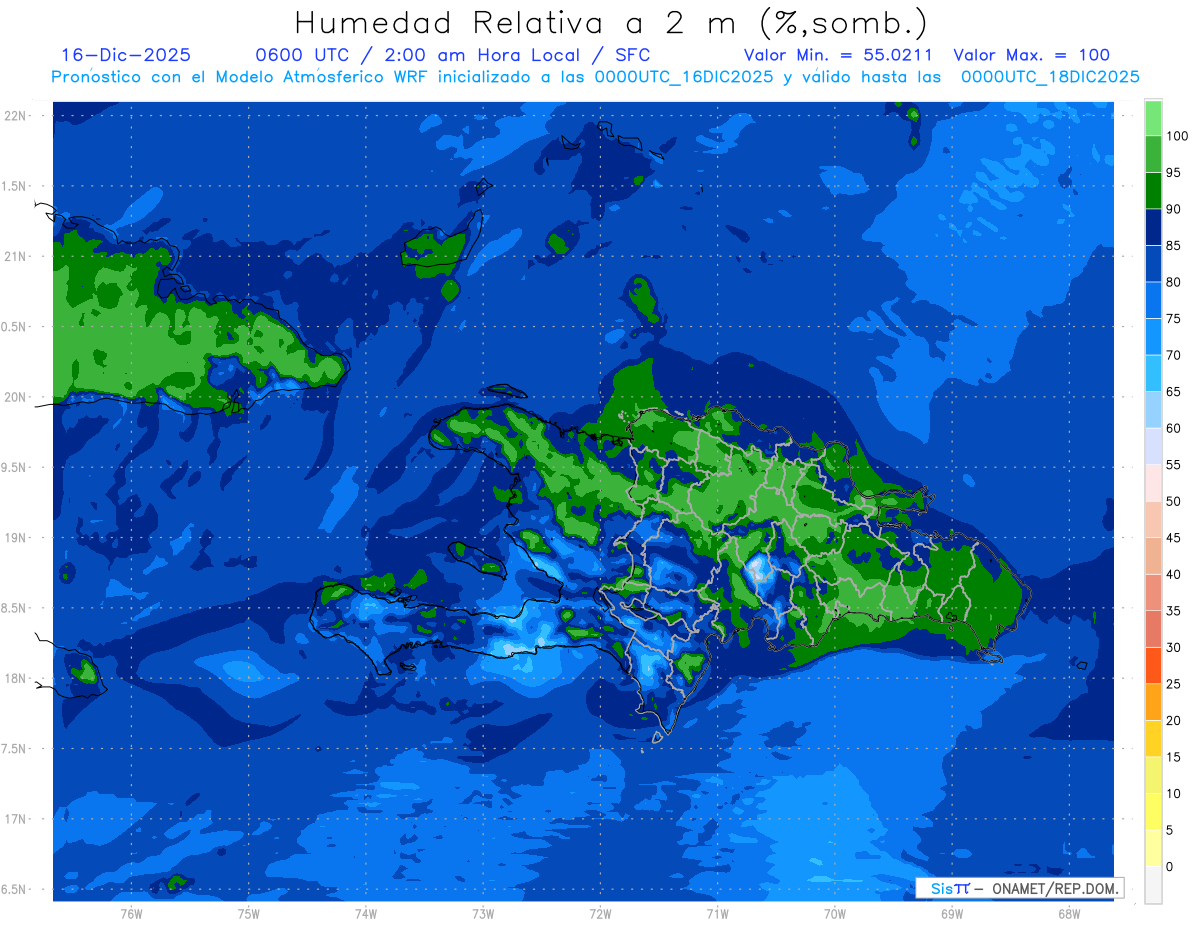Click the pale pink swatch between 50 and 55
This screenshot has height=927, width=1200.
(1153, 483)
